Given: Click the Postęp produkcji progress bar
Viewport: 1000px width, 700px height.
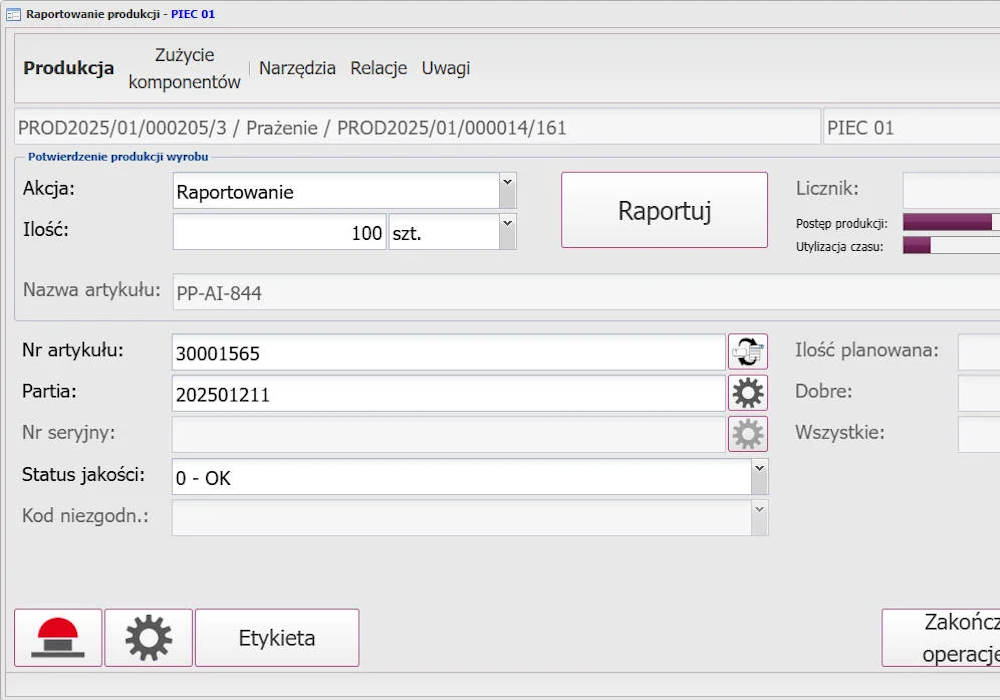Looking at the screenshot, I should pos(950,222).
